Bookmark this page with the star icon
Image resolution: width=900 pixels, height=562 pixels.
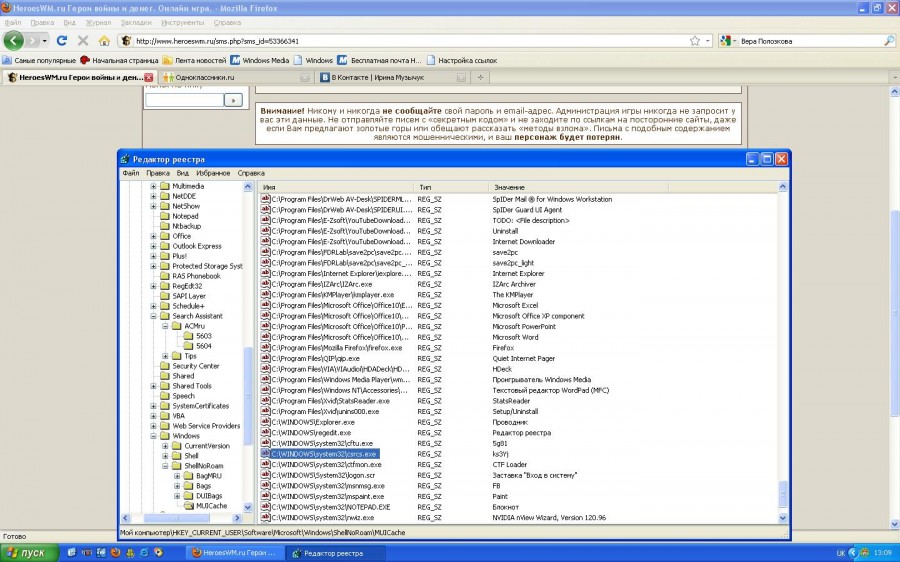click(x=695, y=41)
